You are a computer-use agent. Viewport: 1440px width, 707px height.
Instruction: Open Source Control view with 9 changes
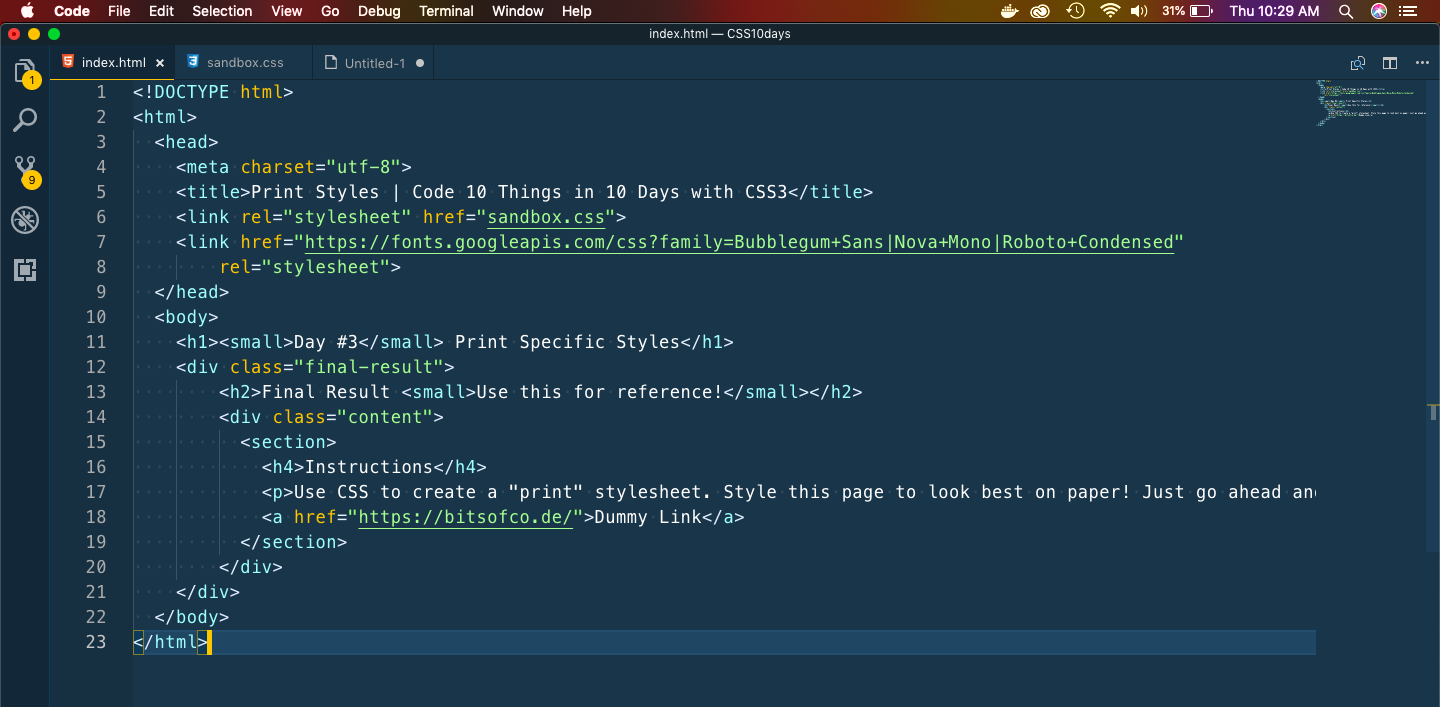[25, 170]
